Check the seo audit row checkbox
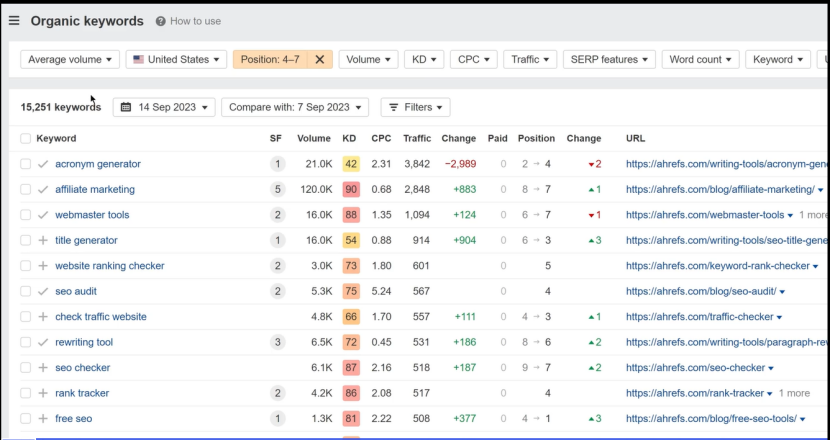Screen dimensions: 830x441 (x=25, y=291)
